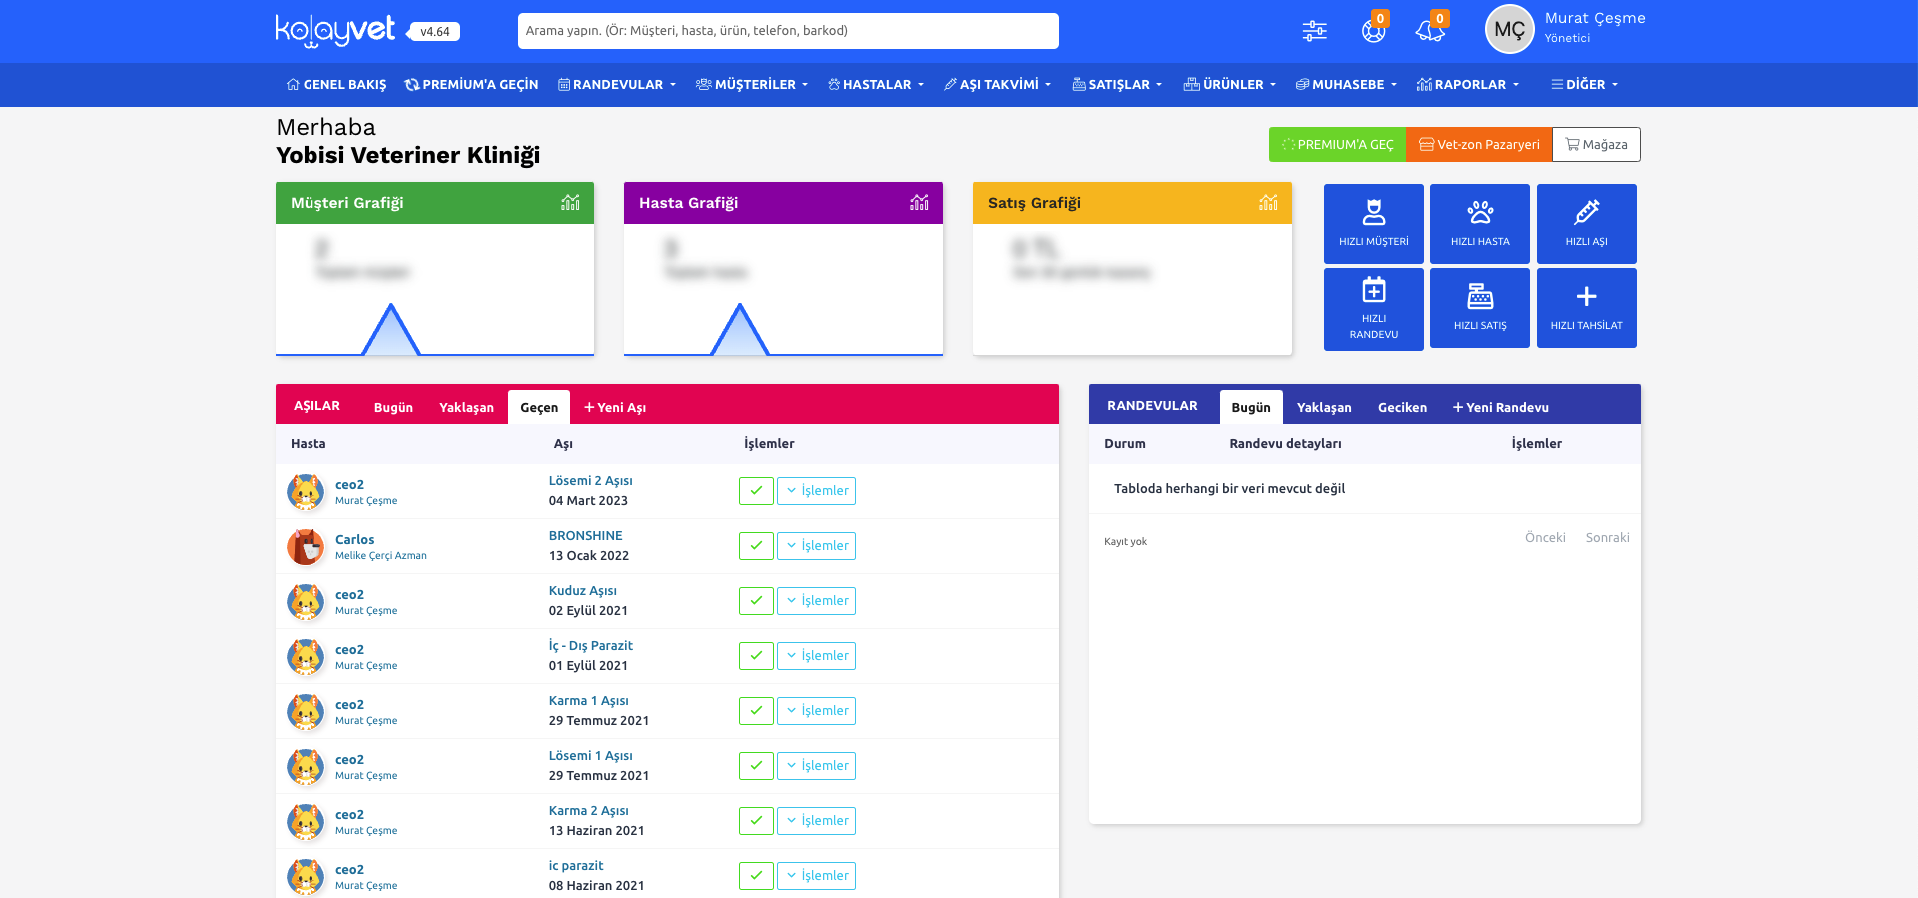Open the Randevular menu
Viewport: 1918px width, 898px height.
(617, 85)
